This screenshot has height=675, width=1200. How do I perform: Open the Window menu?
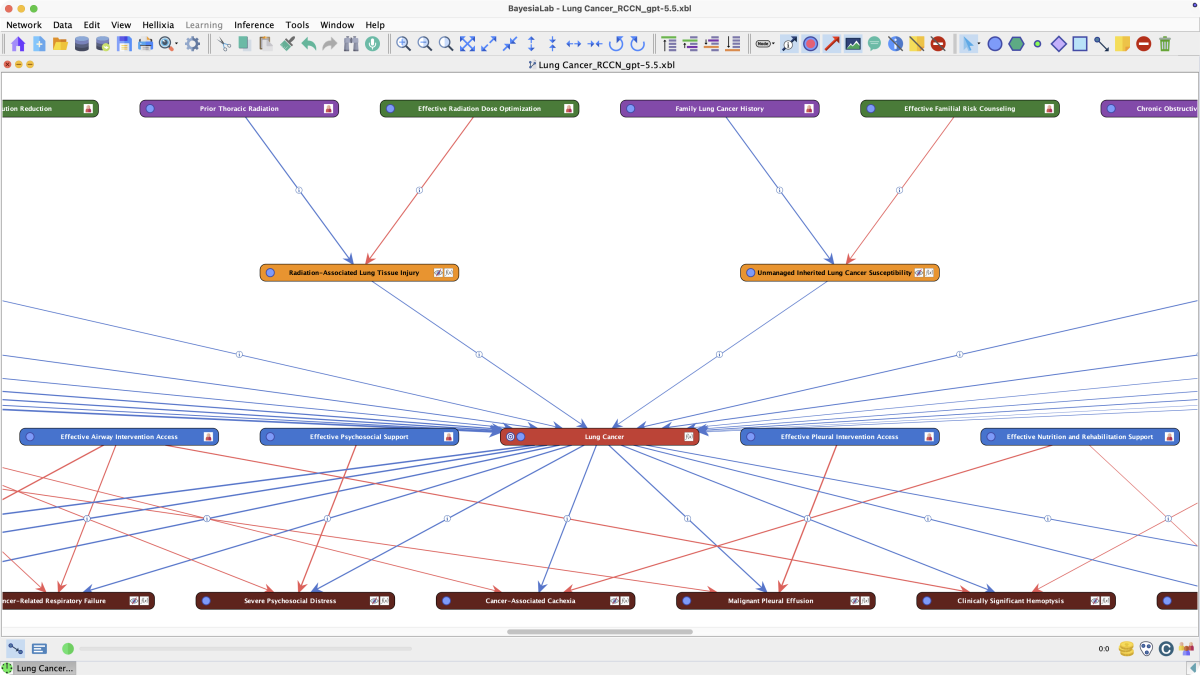[x=337, y=25]
